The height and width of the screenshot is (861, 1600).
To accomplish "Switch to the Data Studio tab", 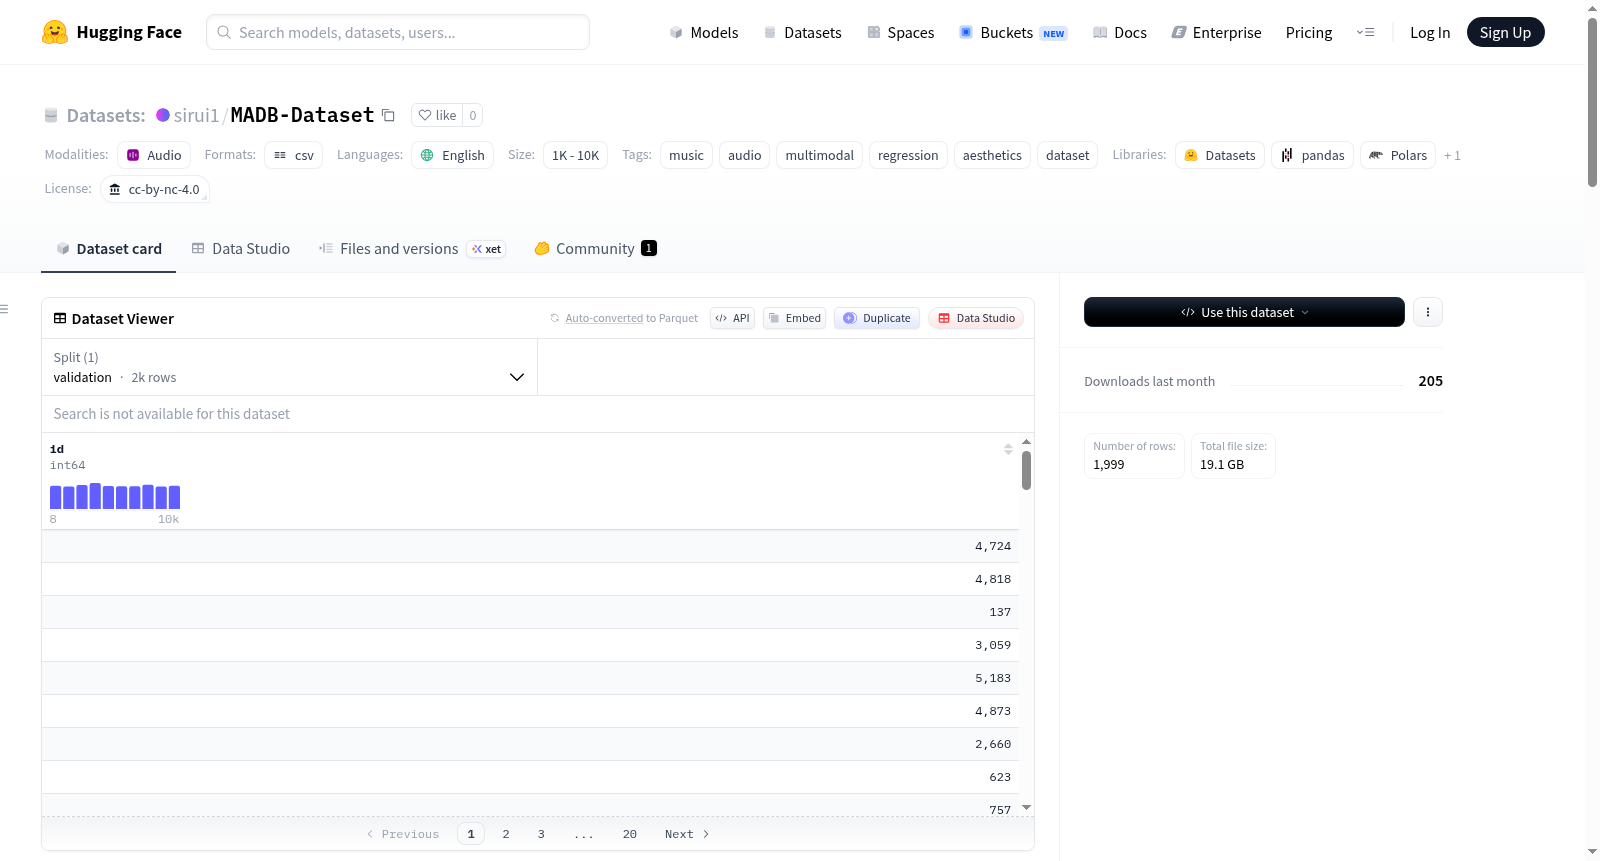I will tap(241, 249).
